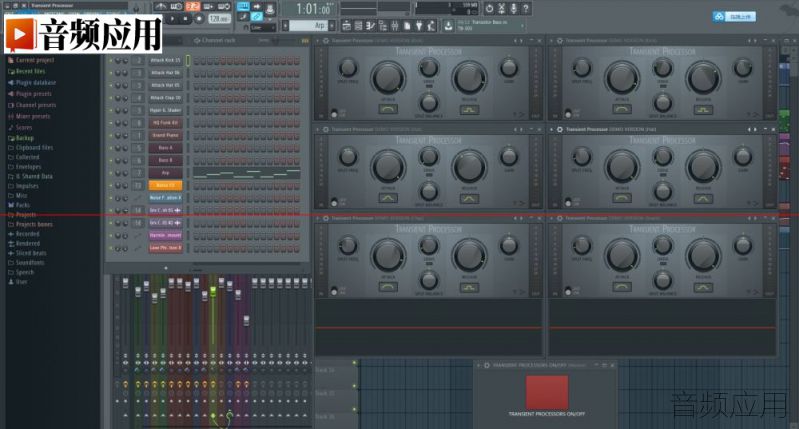Click the arrow auto-scroll icon beside the keyboard icon
799x429 pixels.
pyautogui.click(x=256, y=7)
